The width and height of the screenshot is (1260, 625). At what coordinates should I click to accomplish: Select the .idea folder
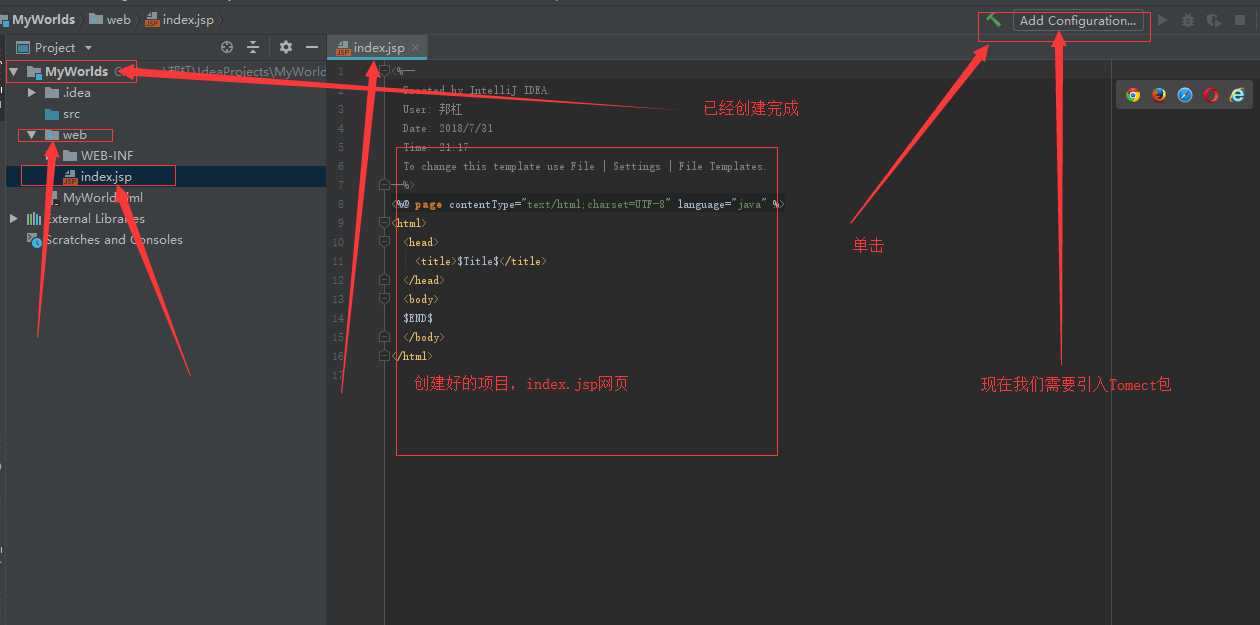76,93
